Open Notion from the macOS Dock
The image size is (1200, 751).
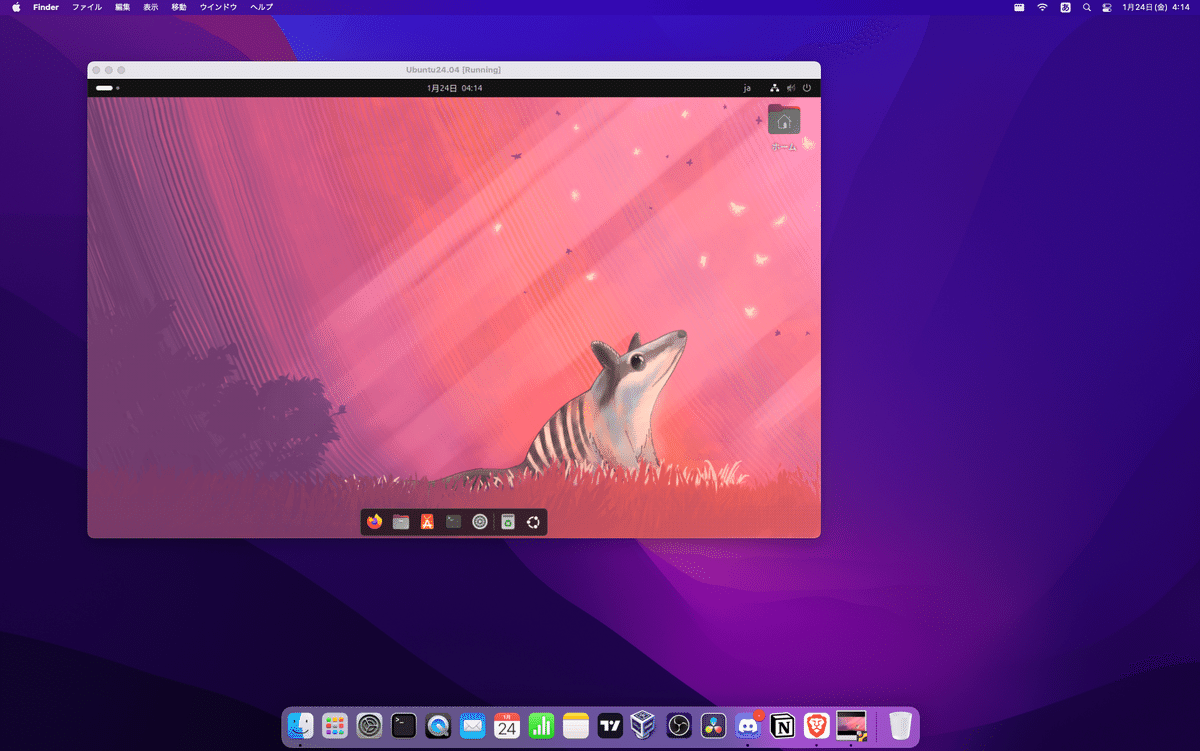(782, 725)
